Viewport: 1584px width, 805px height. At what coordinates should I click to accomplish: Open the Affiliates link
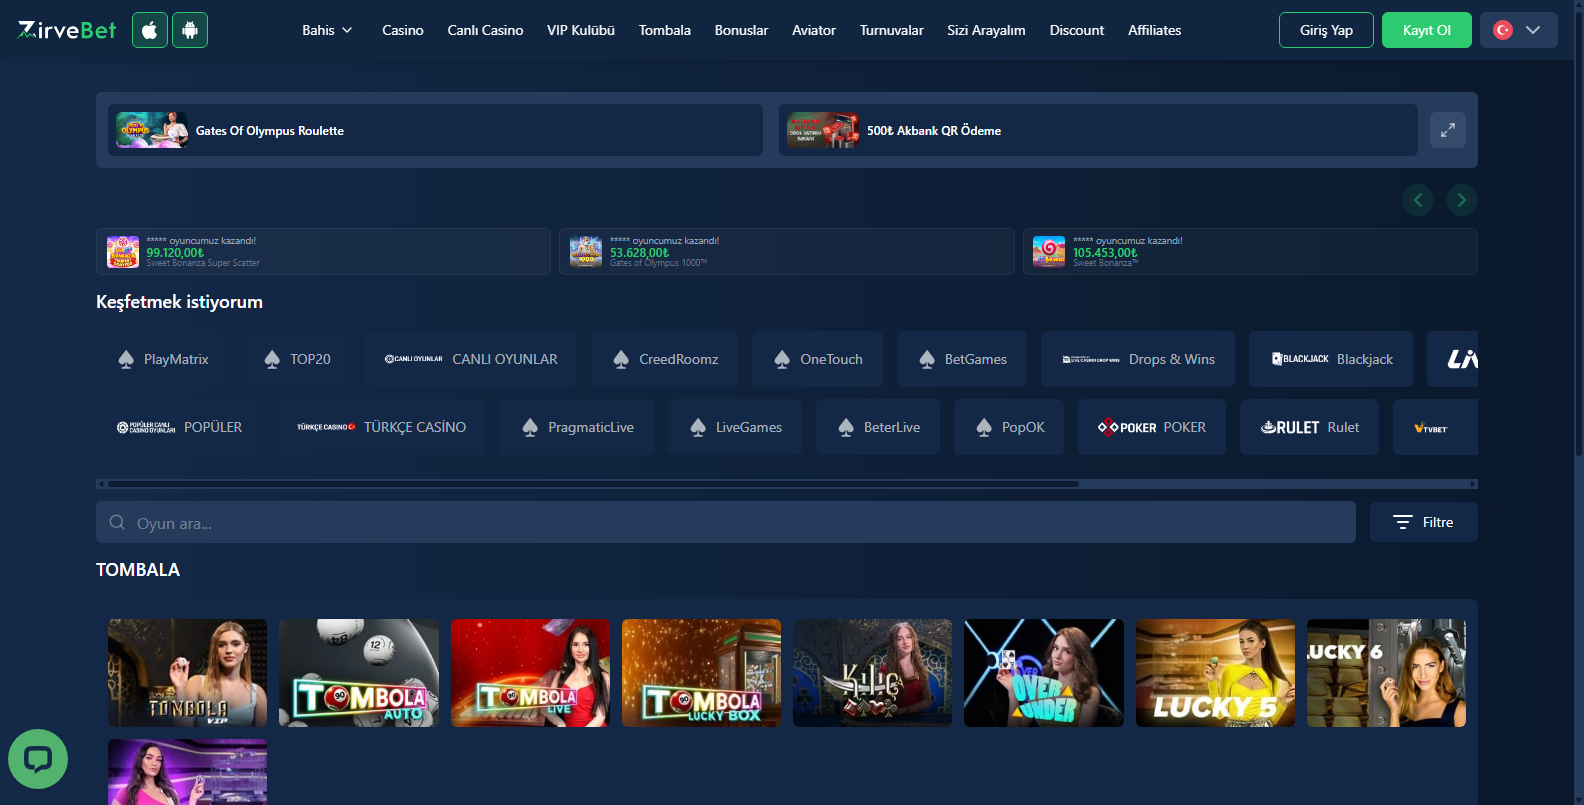1154,30
